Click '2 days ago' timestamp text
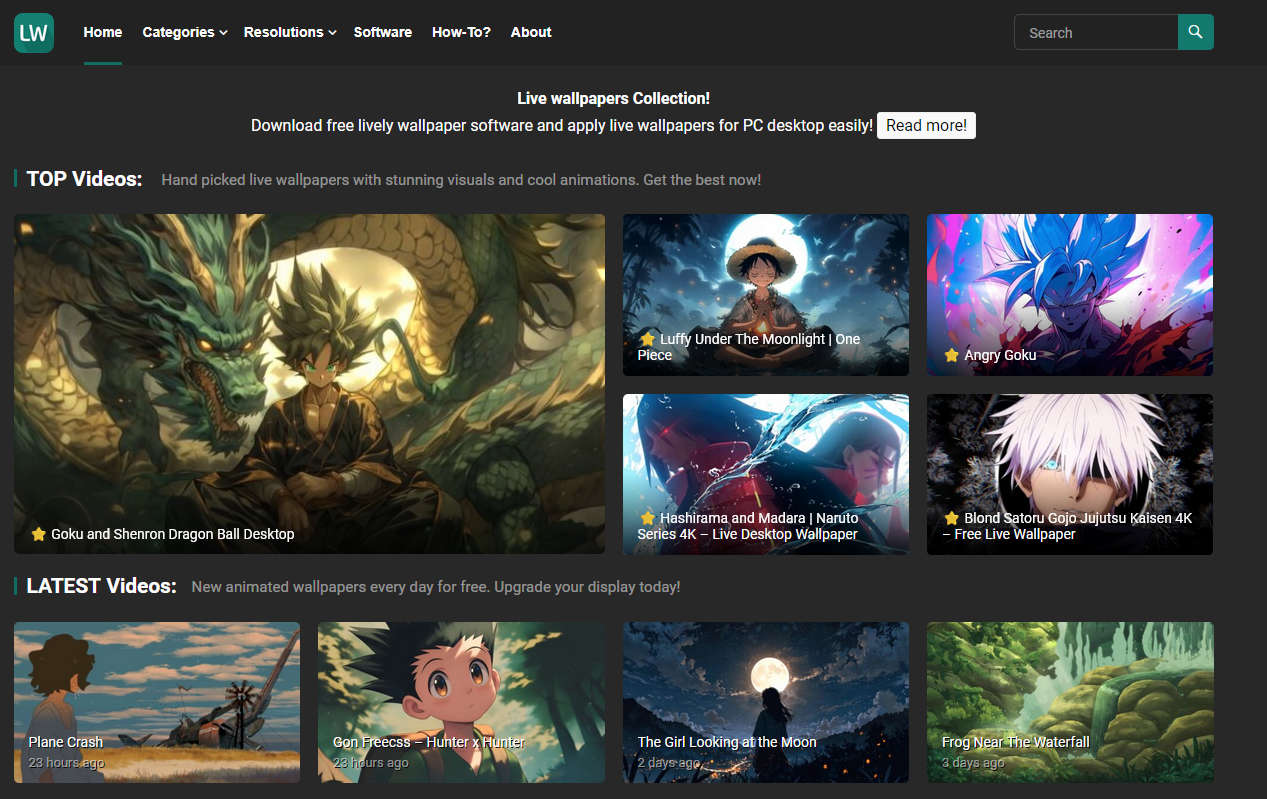Viewport: 1267px width, 799px height. (669, 762)
